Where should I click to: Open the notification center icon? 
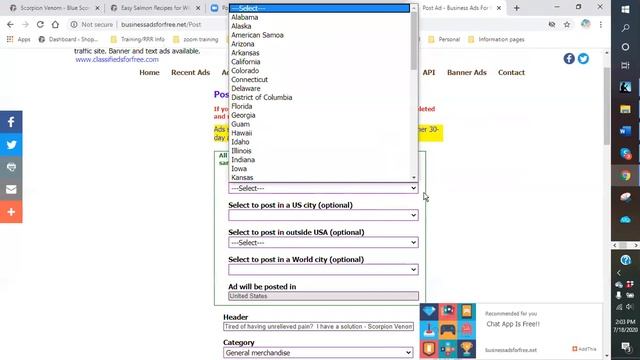(625, 347)
